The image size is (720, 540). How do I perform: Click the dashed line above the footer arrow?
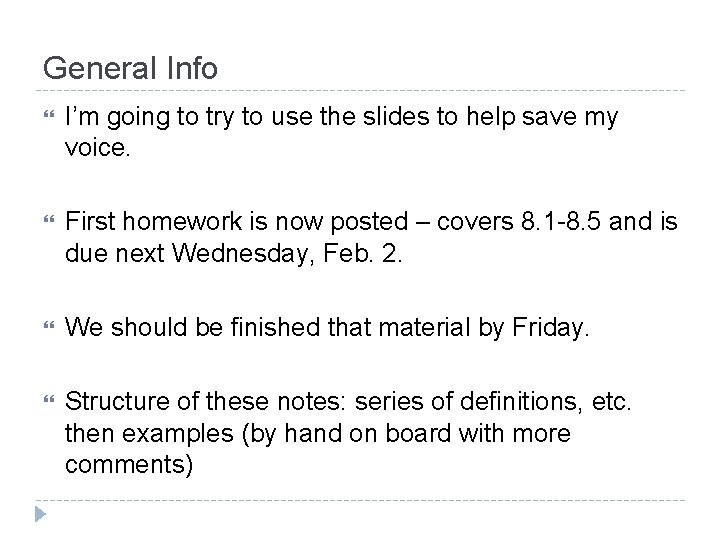pos(360,500)
